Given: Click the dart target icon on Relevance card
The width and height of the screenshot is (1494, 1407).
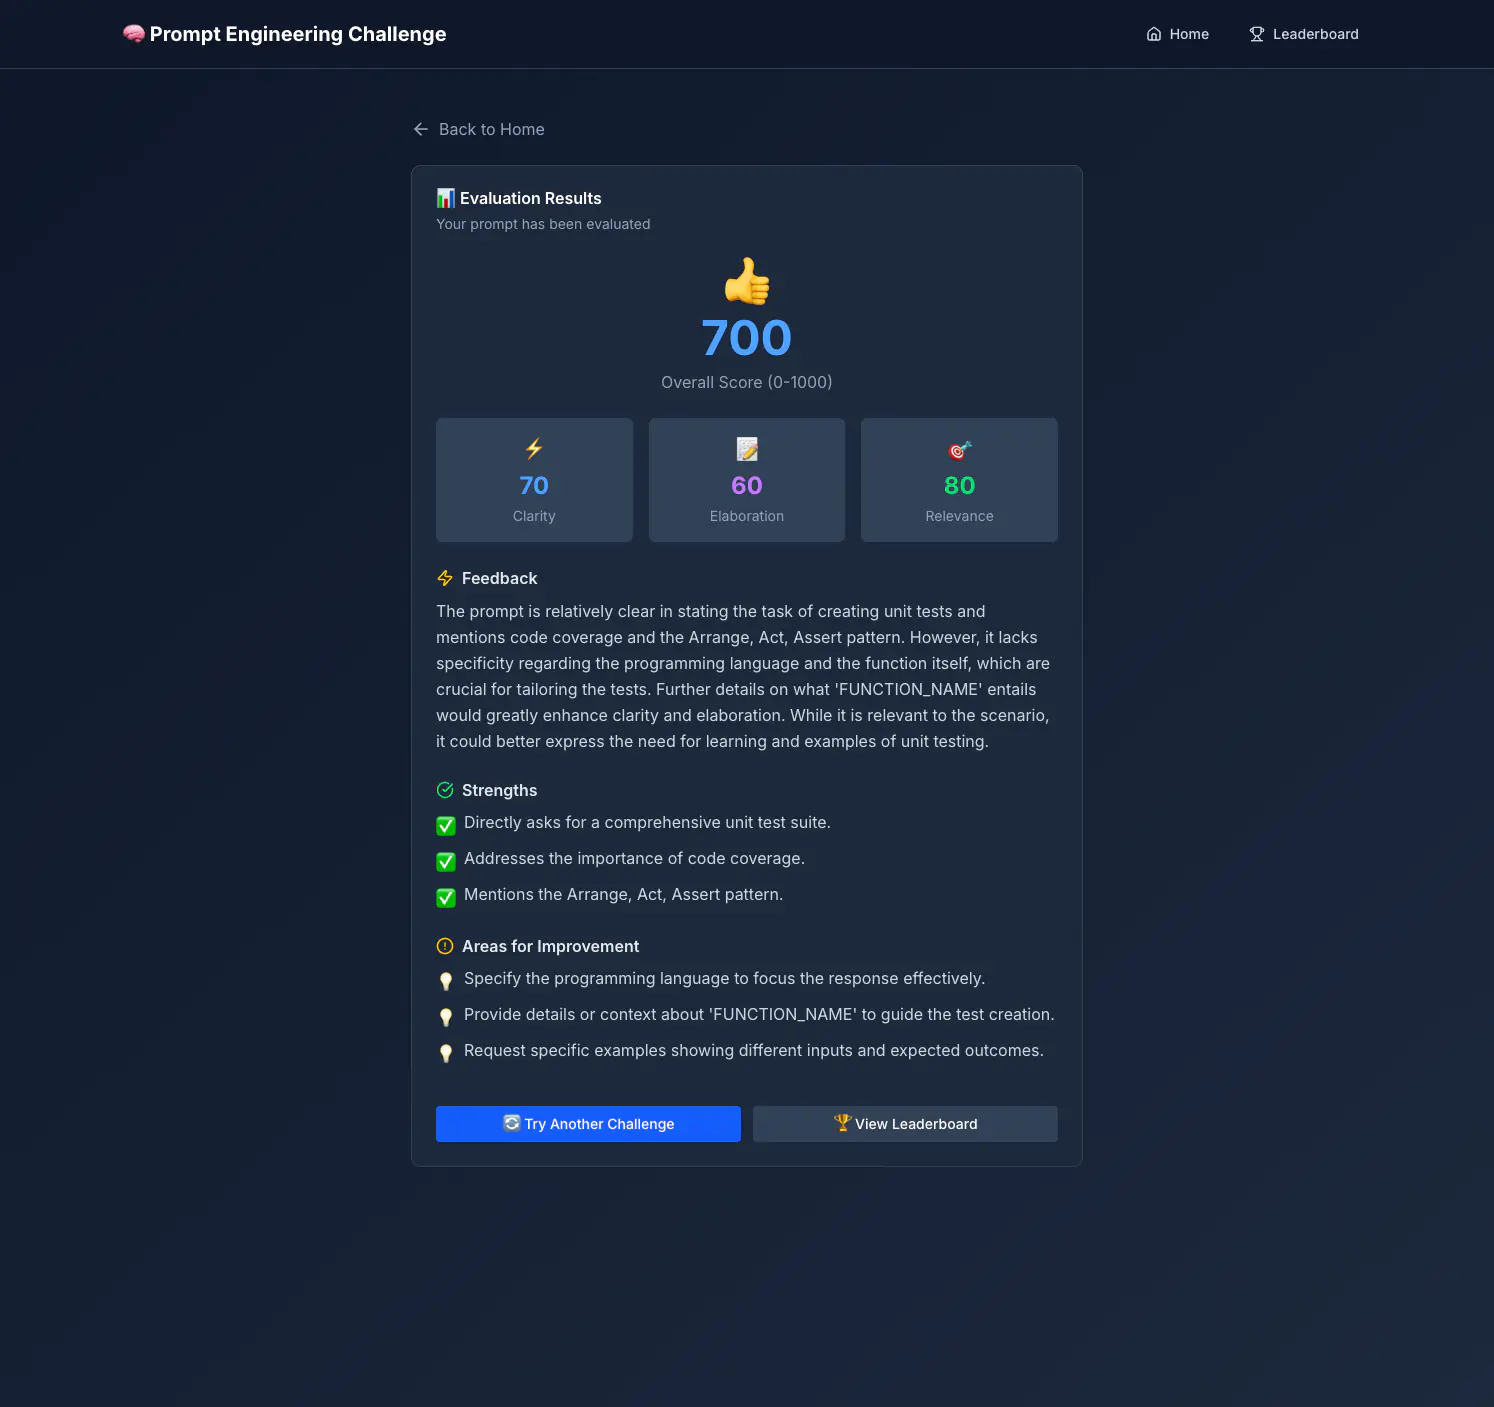Looking at the screenshot, I should point(958,449).
